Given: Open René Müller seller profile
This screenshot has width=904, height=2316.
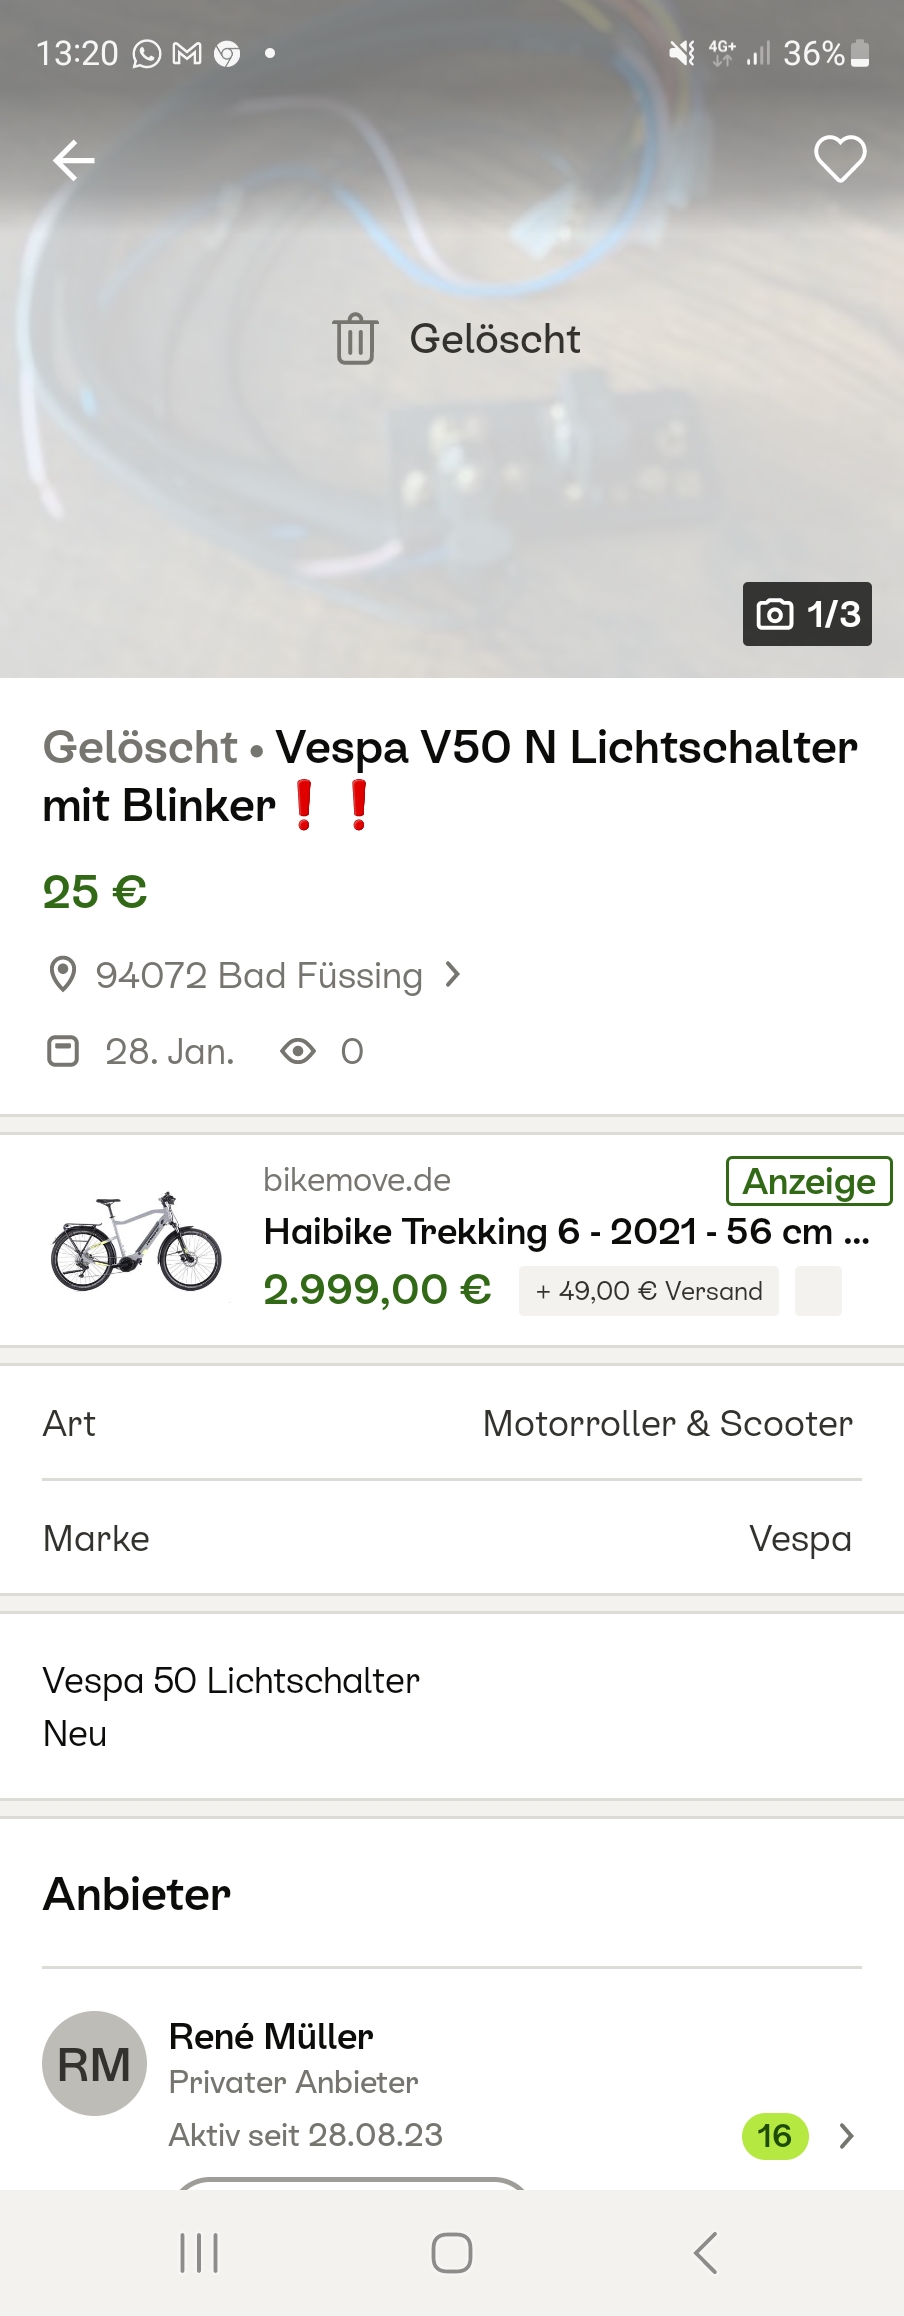Looking at the screenshot, I should tap(271, 2036).
